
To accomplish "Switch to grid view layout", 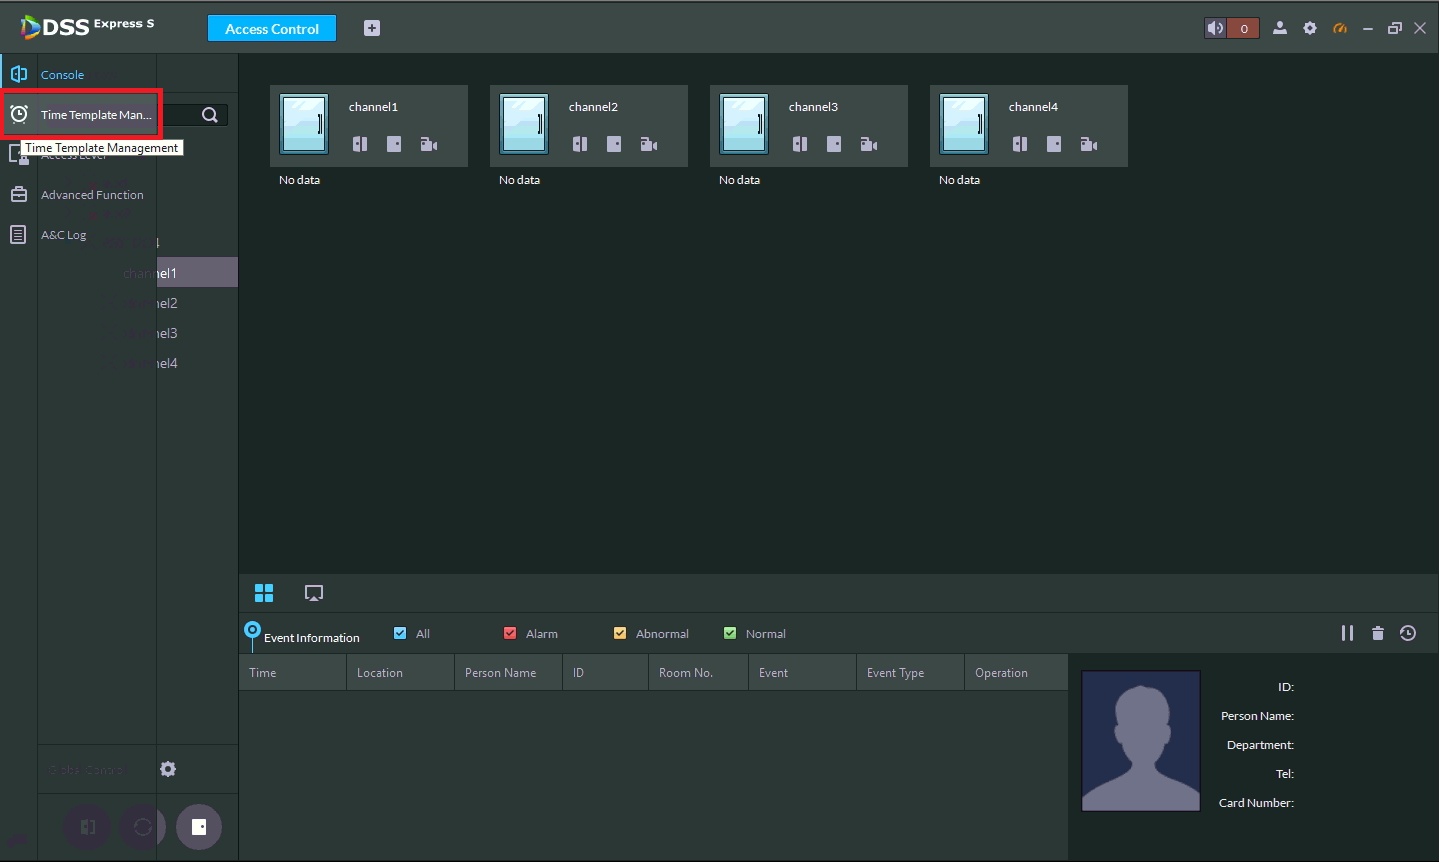I will pos(264,593).
